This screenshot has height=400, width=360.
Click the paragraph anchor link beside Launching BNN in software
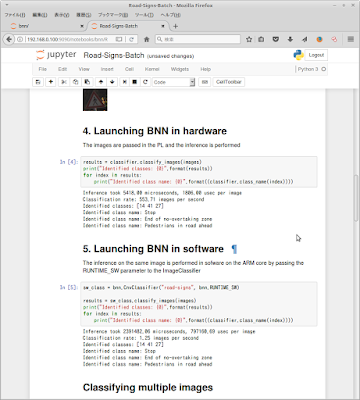(x=234, y=249)
